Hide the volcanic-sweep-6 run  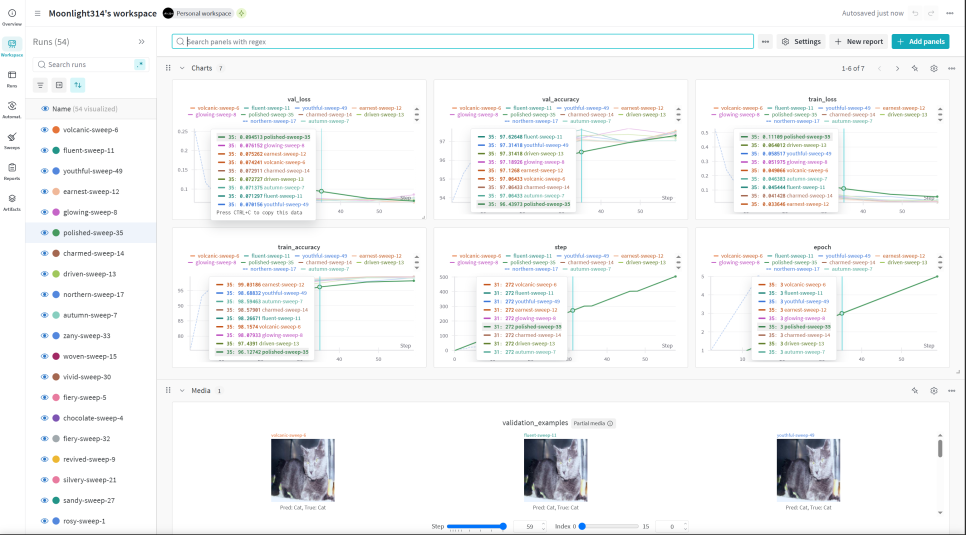(44, 129)
